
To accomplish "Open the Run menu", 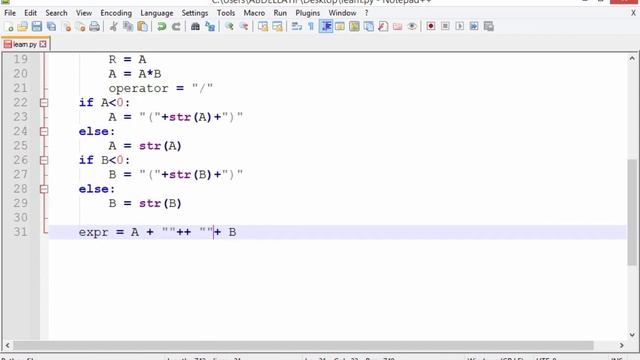I will (x=280, y=13).
